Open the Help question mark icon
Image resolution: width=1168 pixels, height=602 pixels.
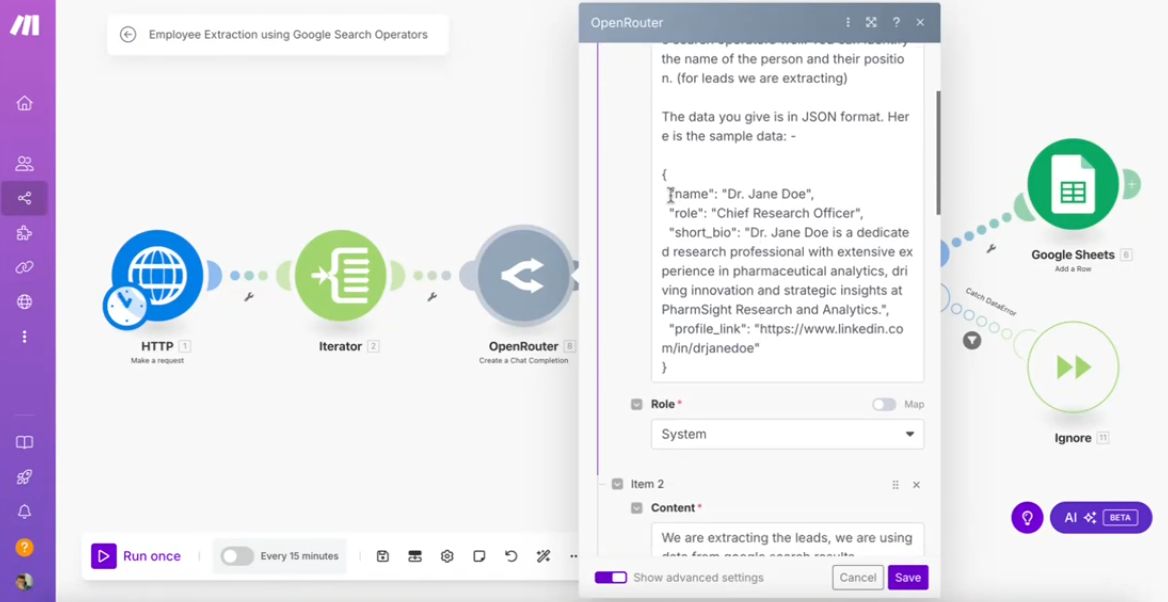25,548
